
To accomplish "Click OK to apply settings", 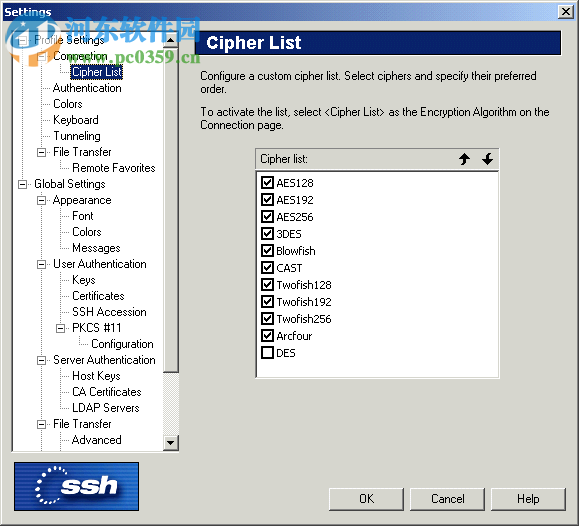I will click(366, 499).
